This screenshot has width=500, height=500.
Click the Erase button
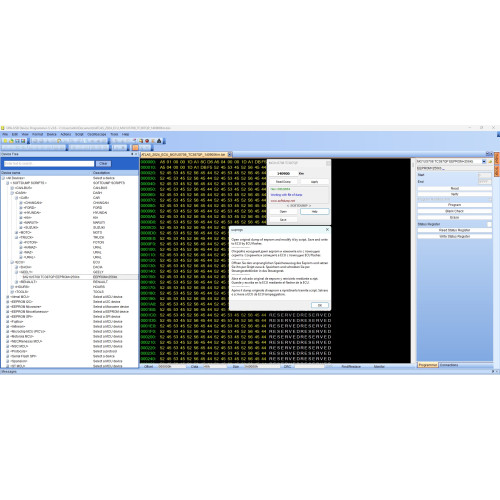[455, 217]
